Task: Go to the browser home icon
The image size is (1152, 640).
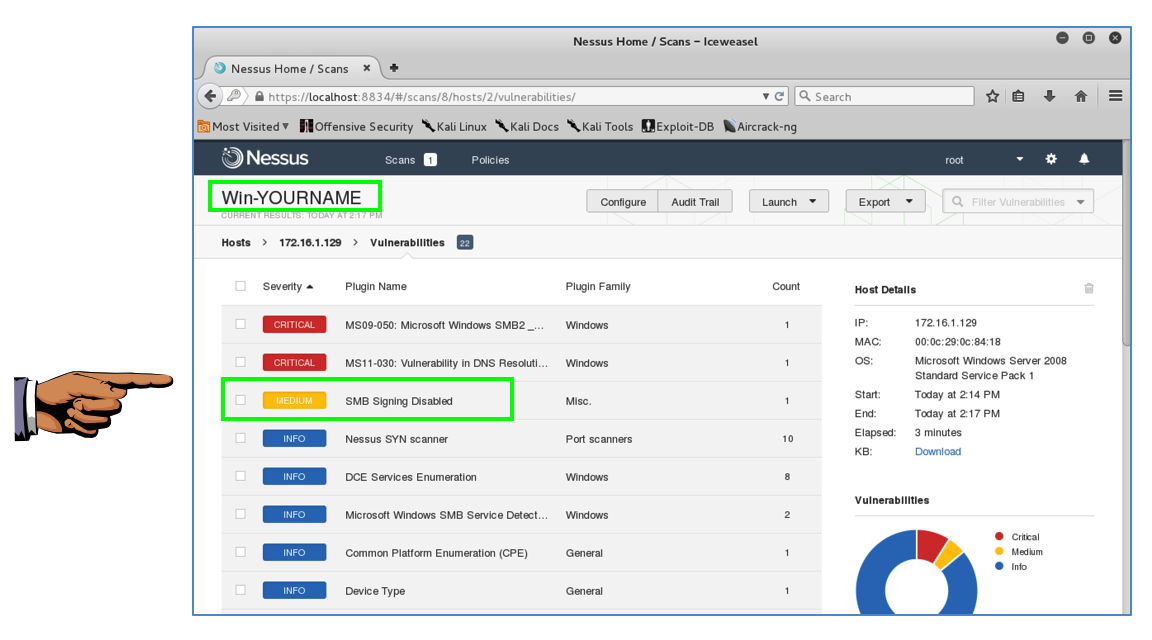Action: click(x=1081, y=96)
